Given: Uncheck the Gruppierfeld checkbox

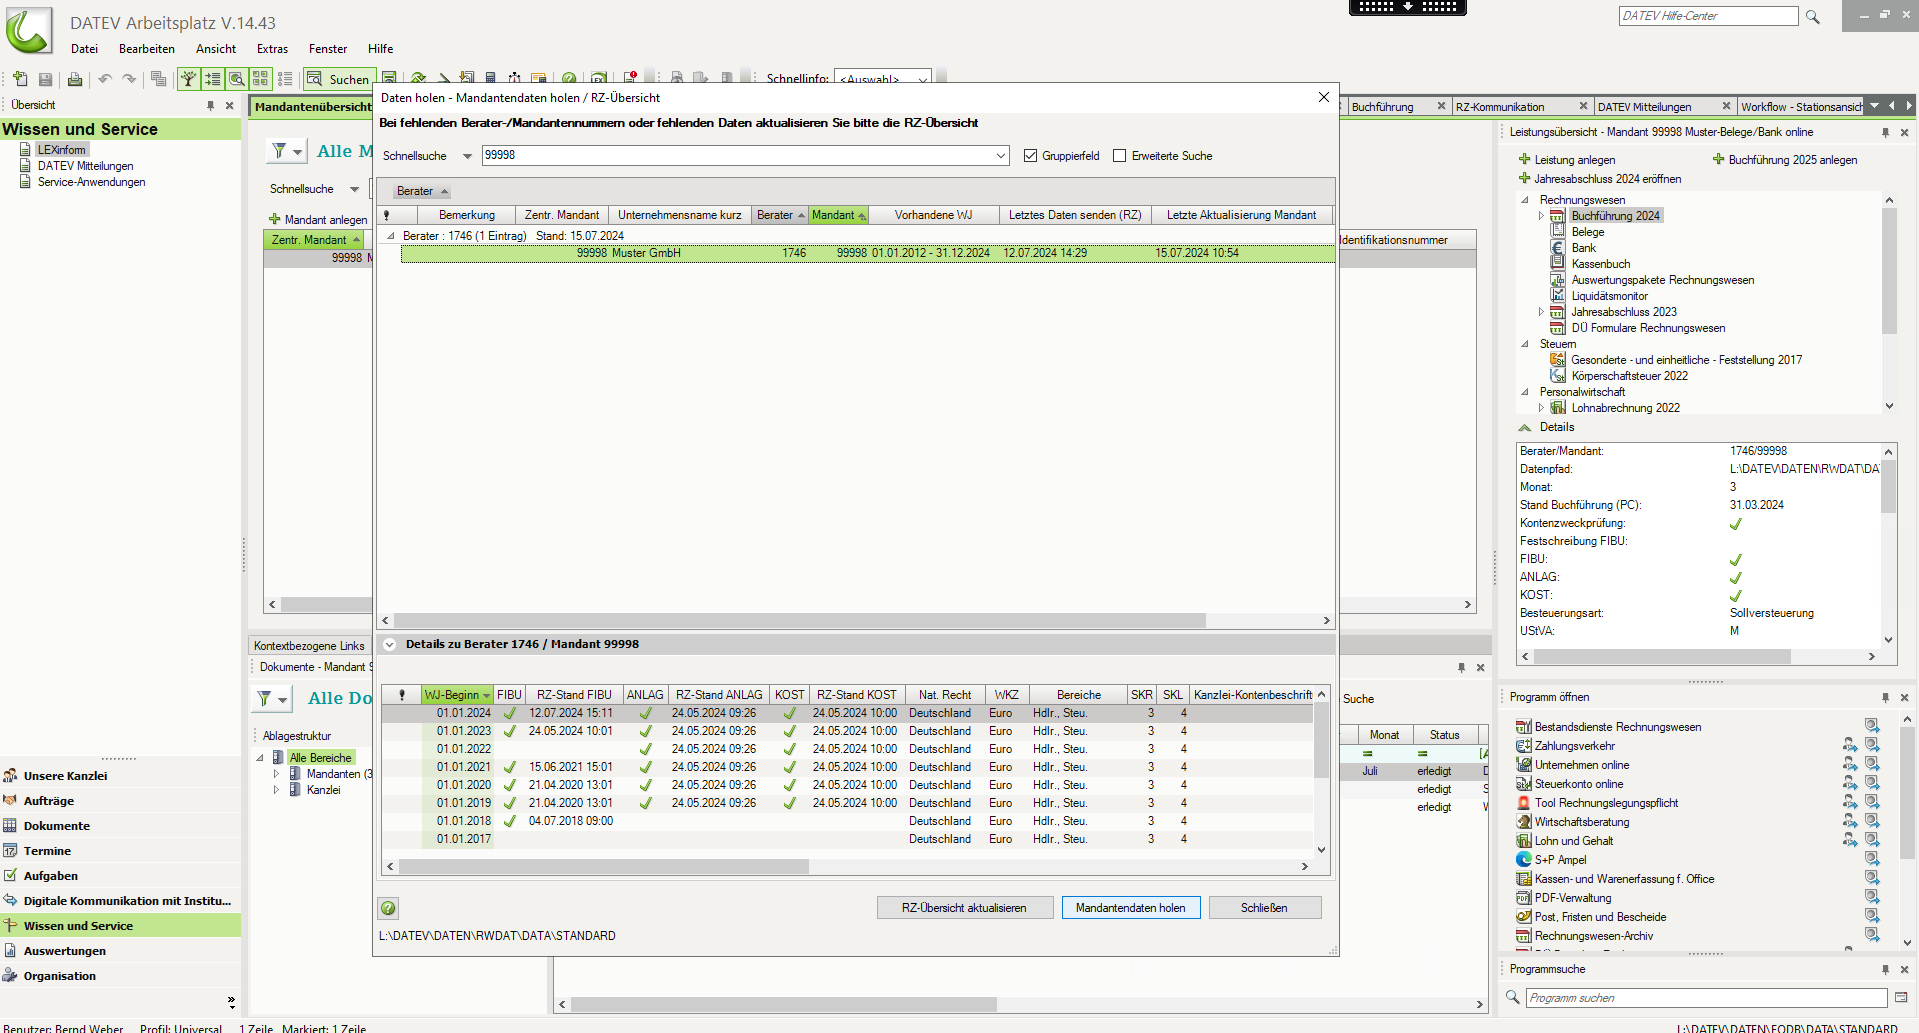Looking at the screenshot, I should [1030, 156].
